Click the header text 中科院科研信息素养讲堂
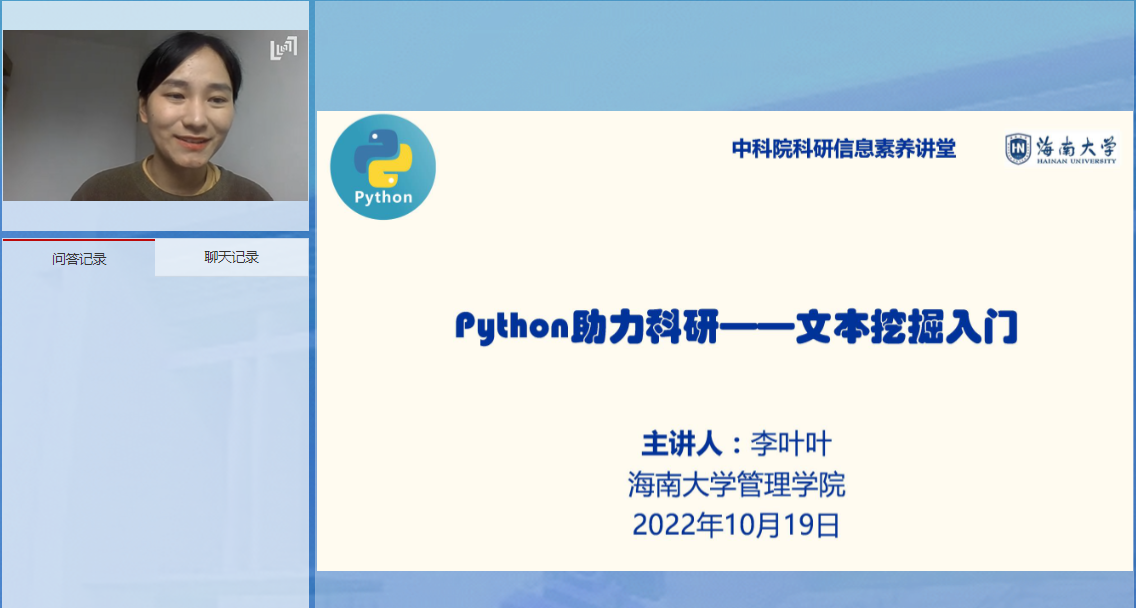Screen dimensions: 1136x608 pos(843,149)
